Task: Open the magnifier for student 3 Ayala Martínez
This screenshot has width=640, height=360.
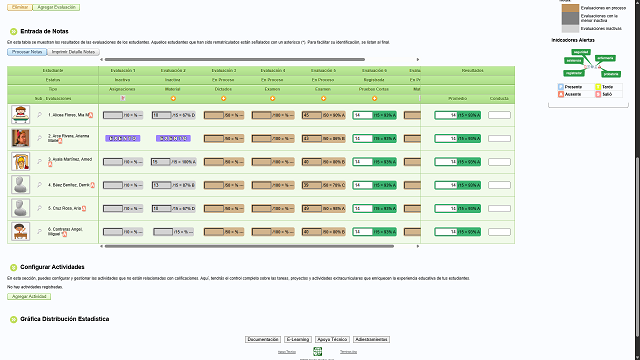Action: click(40, 162)
